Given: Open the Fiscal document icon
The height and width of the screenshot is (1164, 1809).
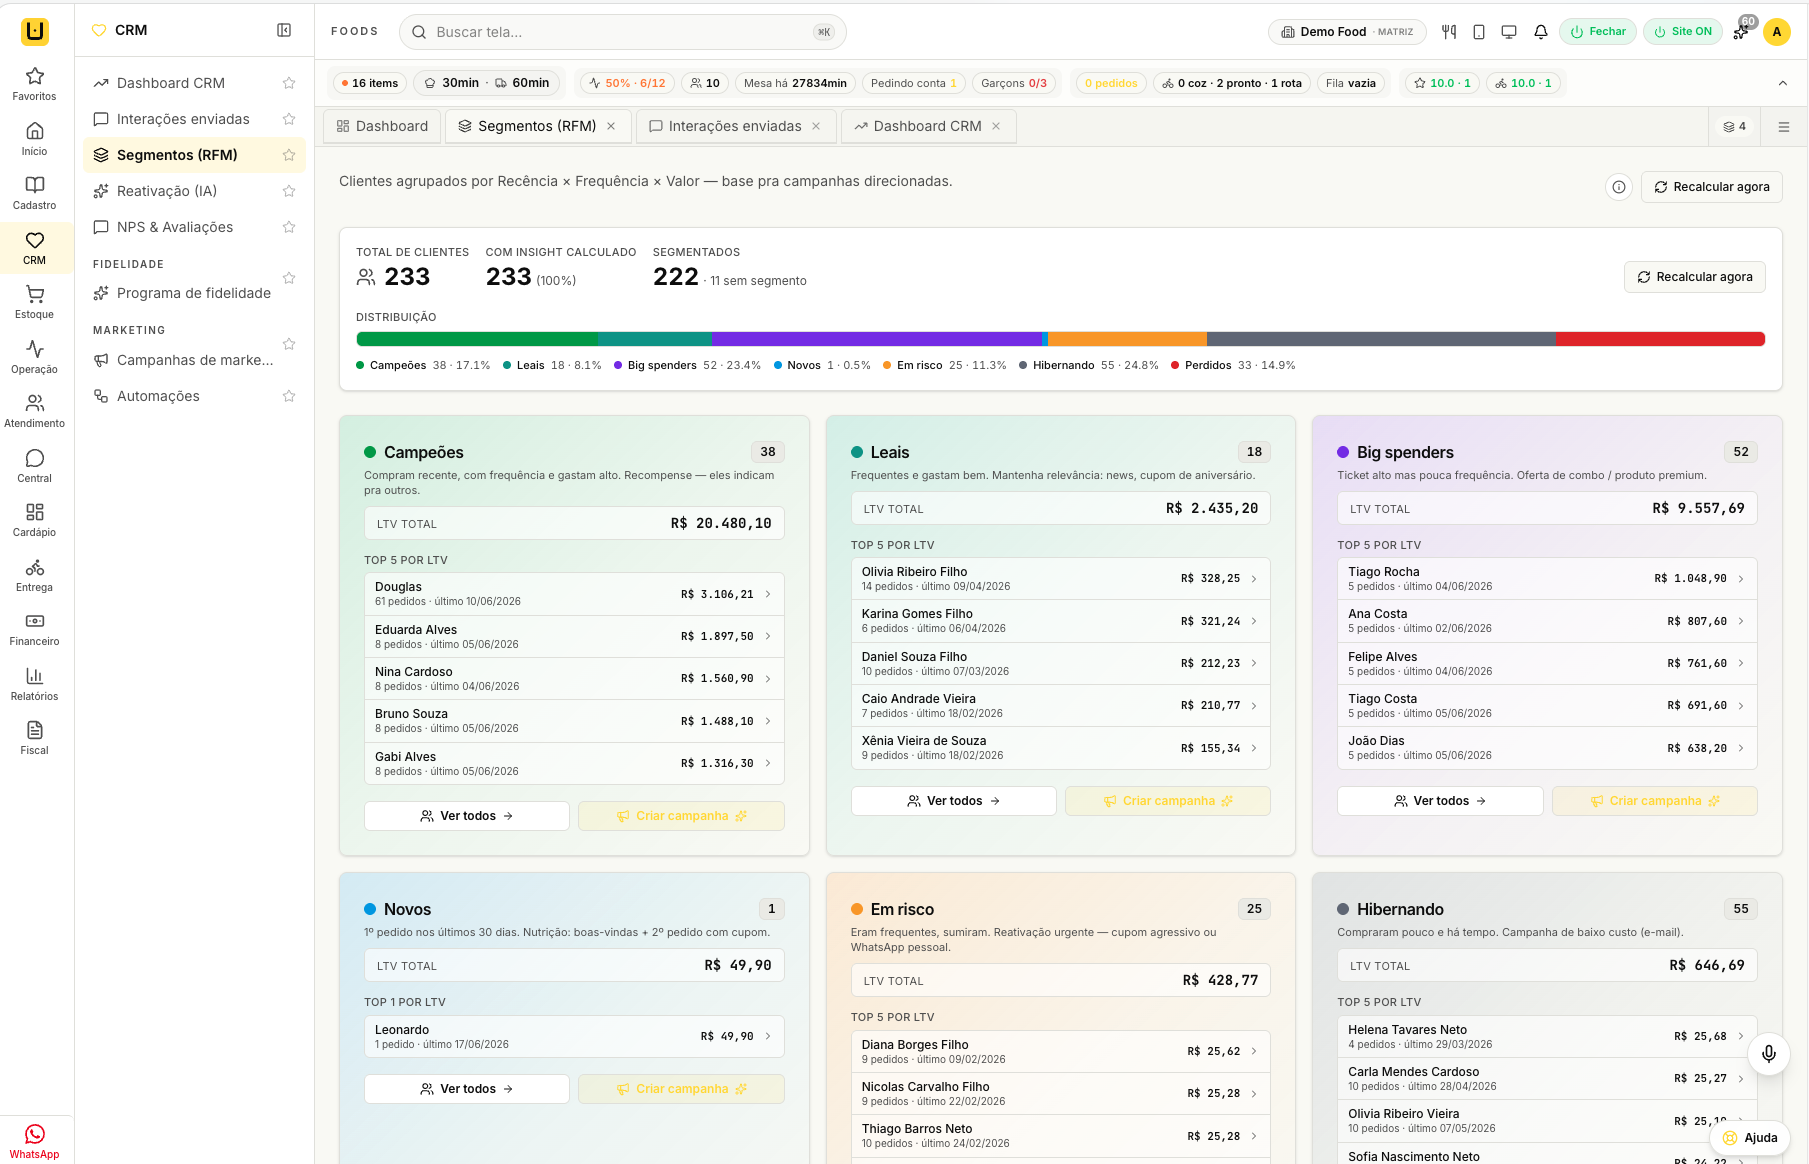Looking at the screenshot, I should pos(35,738).
